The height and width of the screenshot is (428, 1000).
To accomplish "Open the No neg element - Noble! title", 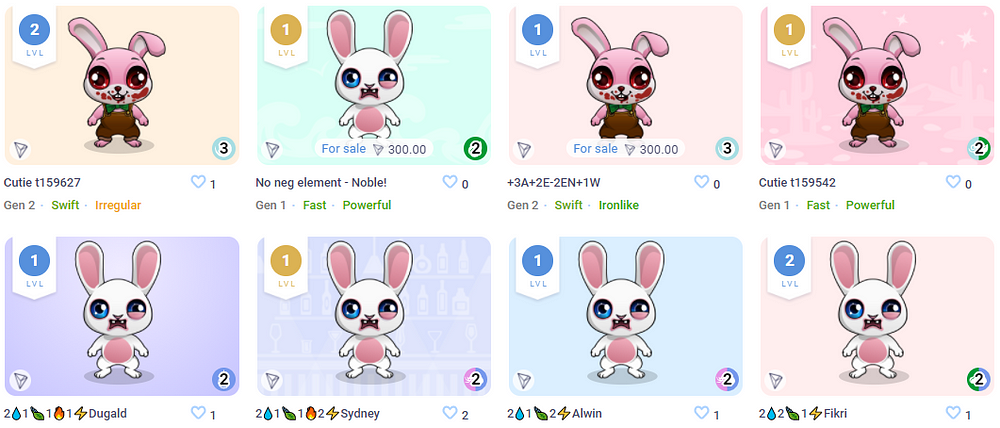I will [321, 183].
